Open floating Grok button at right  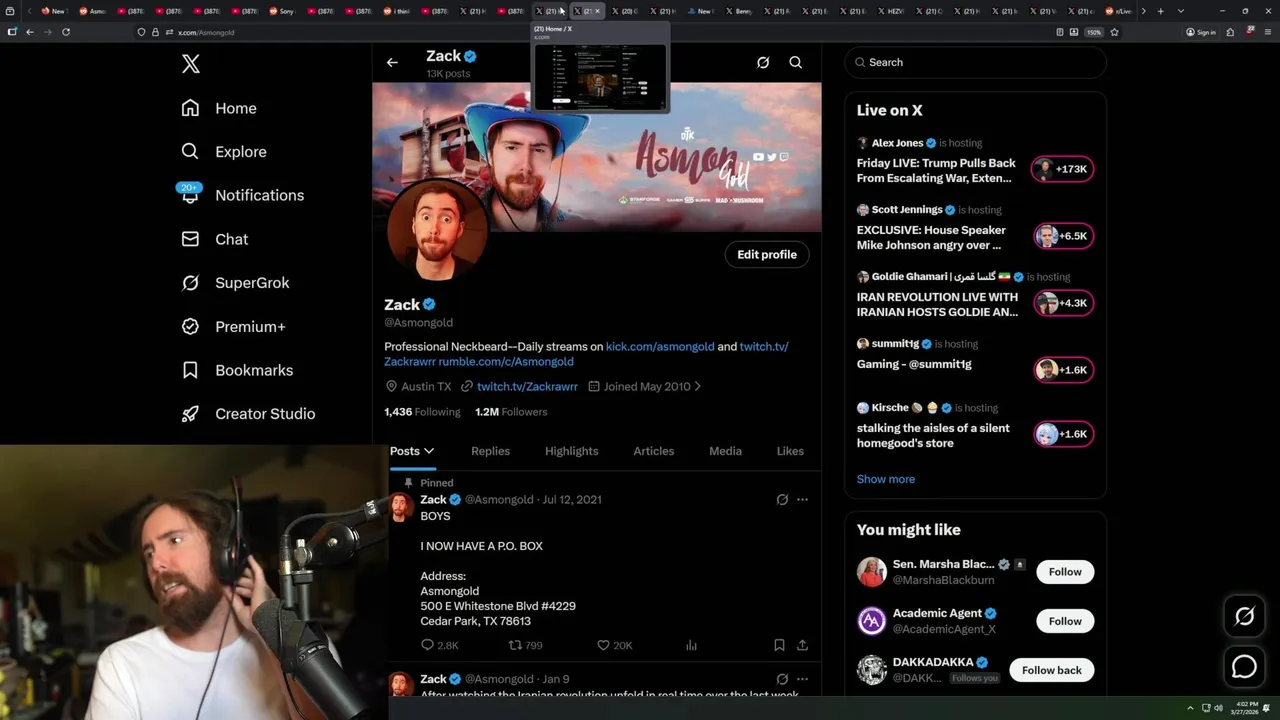pyautogui.click(x=1244, y=616)
